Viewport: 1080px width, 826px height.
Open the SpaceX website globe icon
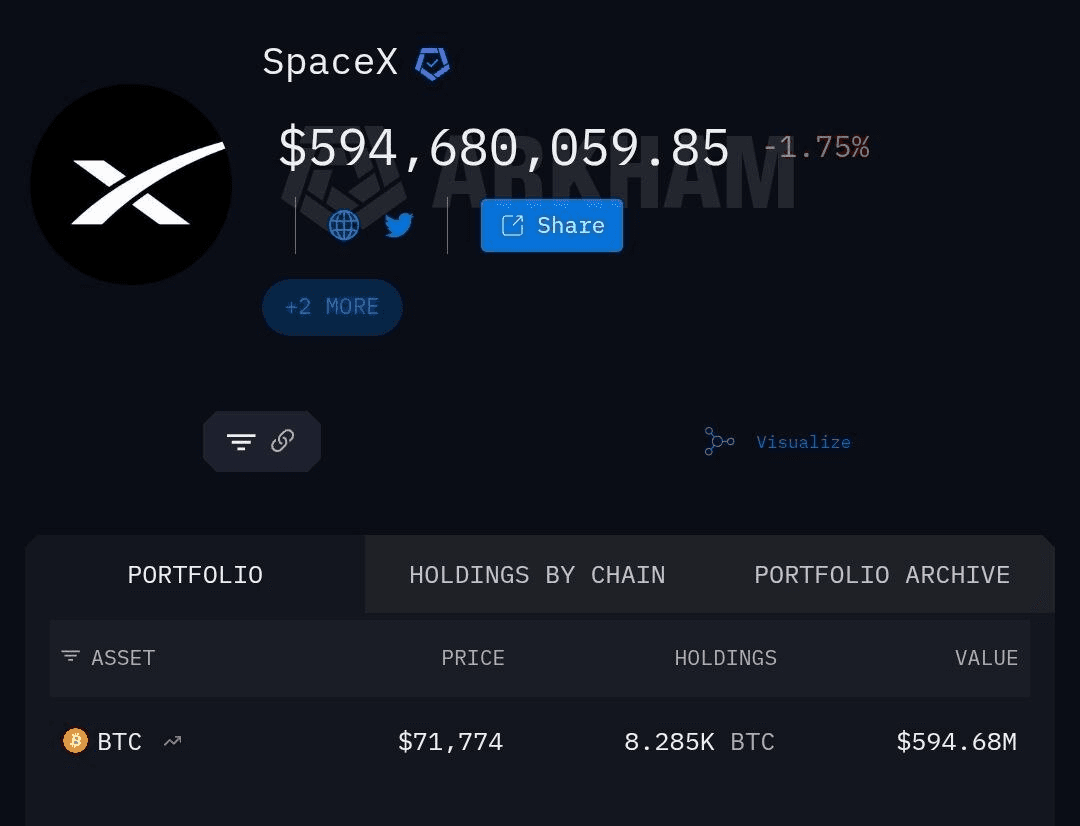point(344,225)
